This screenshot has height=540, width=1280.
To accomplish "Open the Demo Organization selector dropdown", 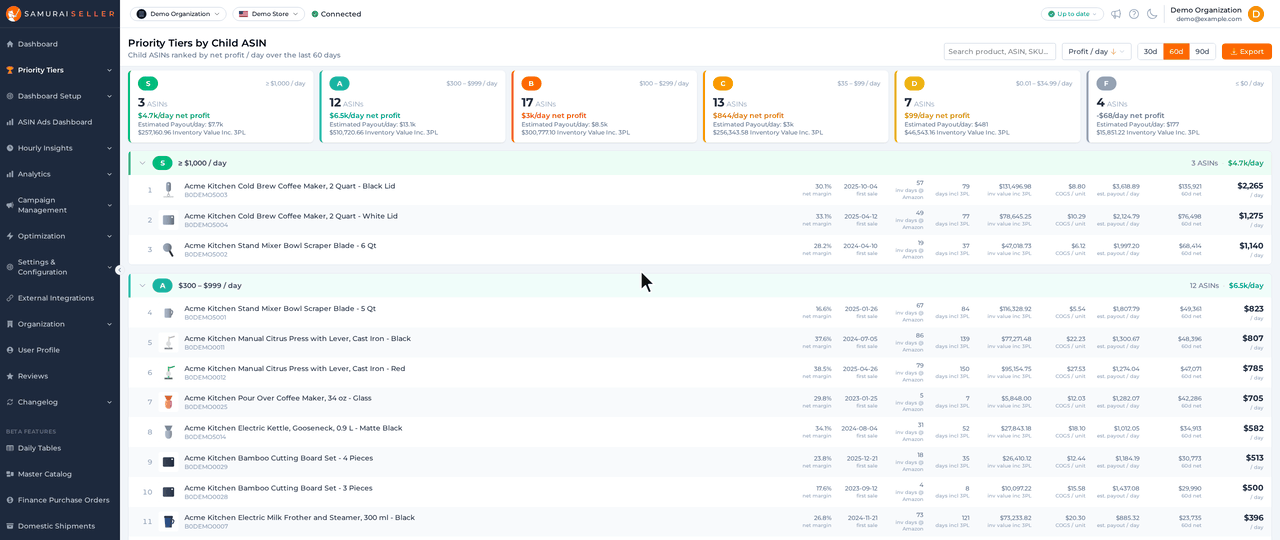I will point(178,14).
